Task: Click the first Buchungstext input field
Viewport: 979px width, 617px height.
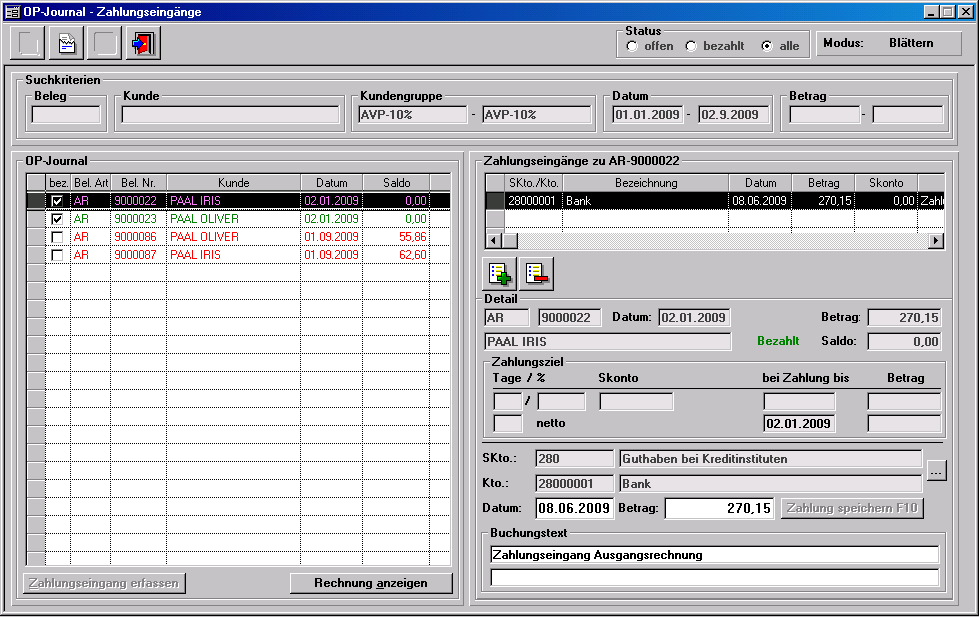Action: tap(714, 555)
